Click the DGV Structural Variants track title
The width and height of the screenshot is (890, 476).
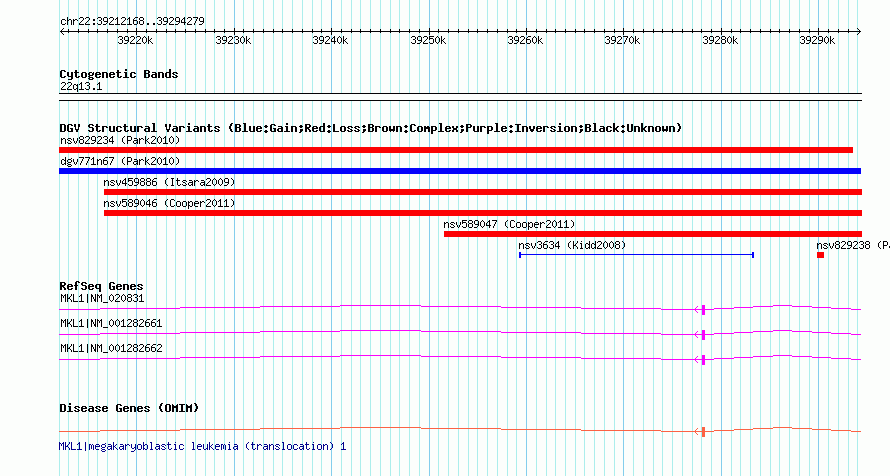click(371, 128)
